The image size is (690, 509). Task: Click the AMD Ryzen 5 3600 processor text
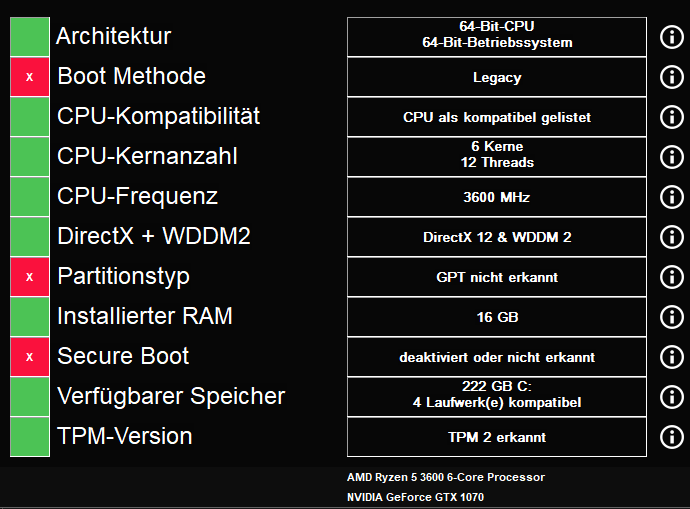pyautogui.click(x=446, y=477)
